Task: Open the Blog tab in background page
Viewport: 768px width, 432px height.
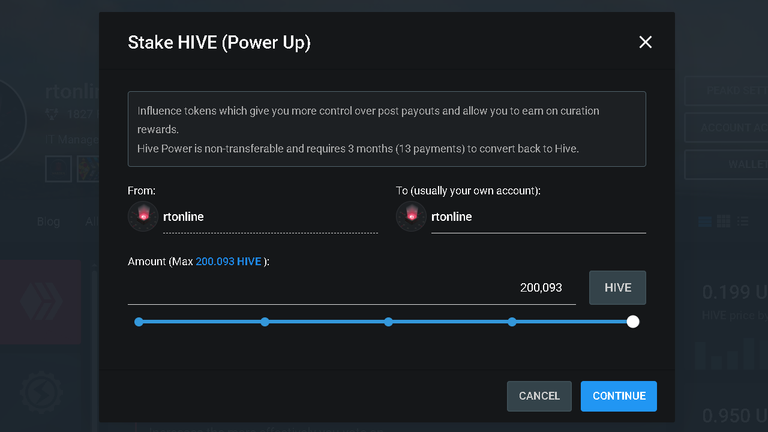Action: pyautogui.click(x=48, y=221)
